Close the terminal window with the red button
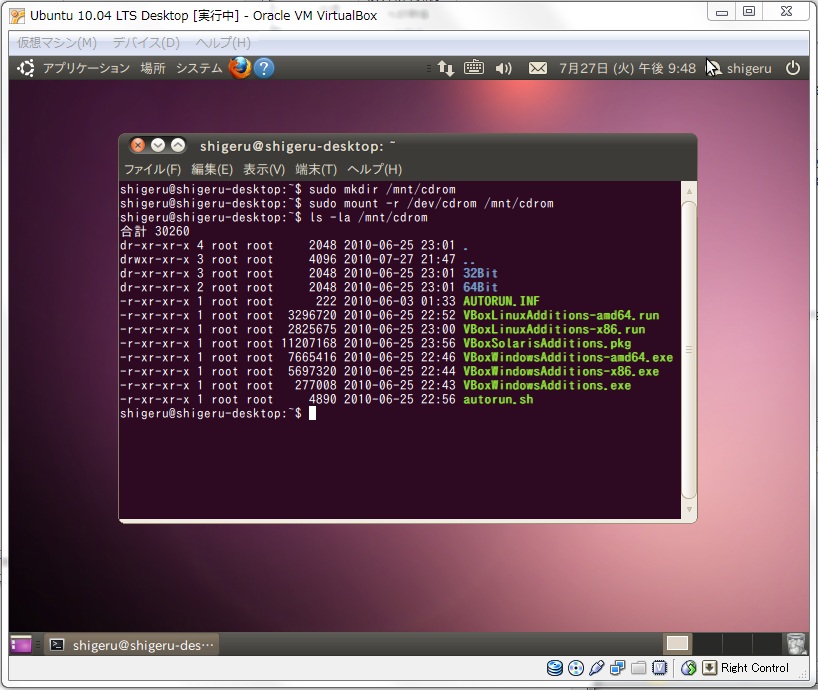 coord(138,146)
